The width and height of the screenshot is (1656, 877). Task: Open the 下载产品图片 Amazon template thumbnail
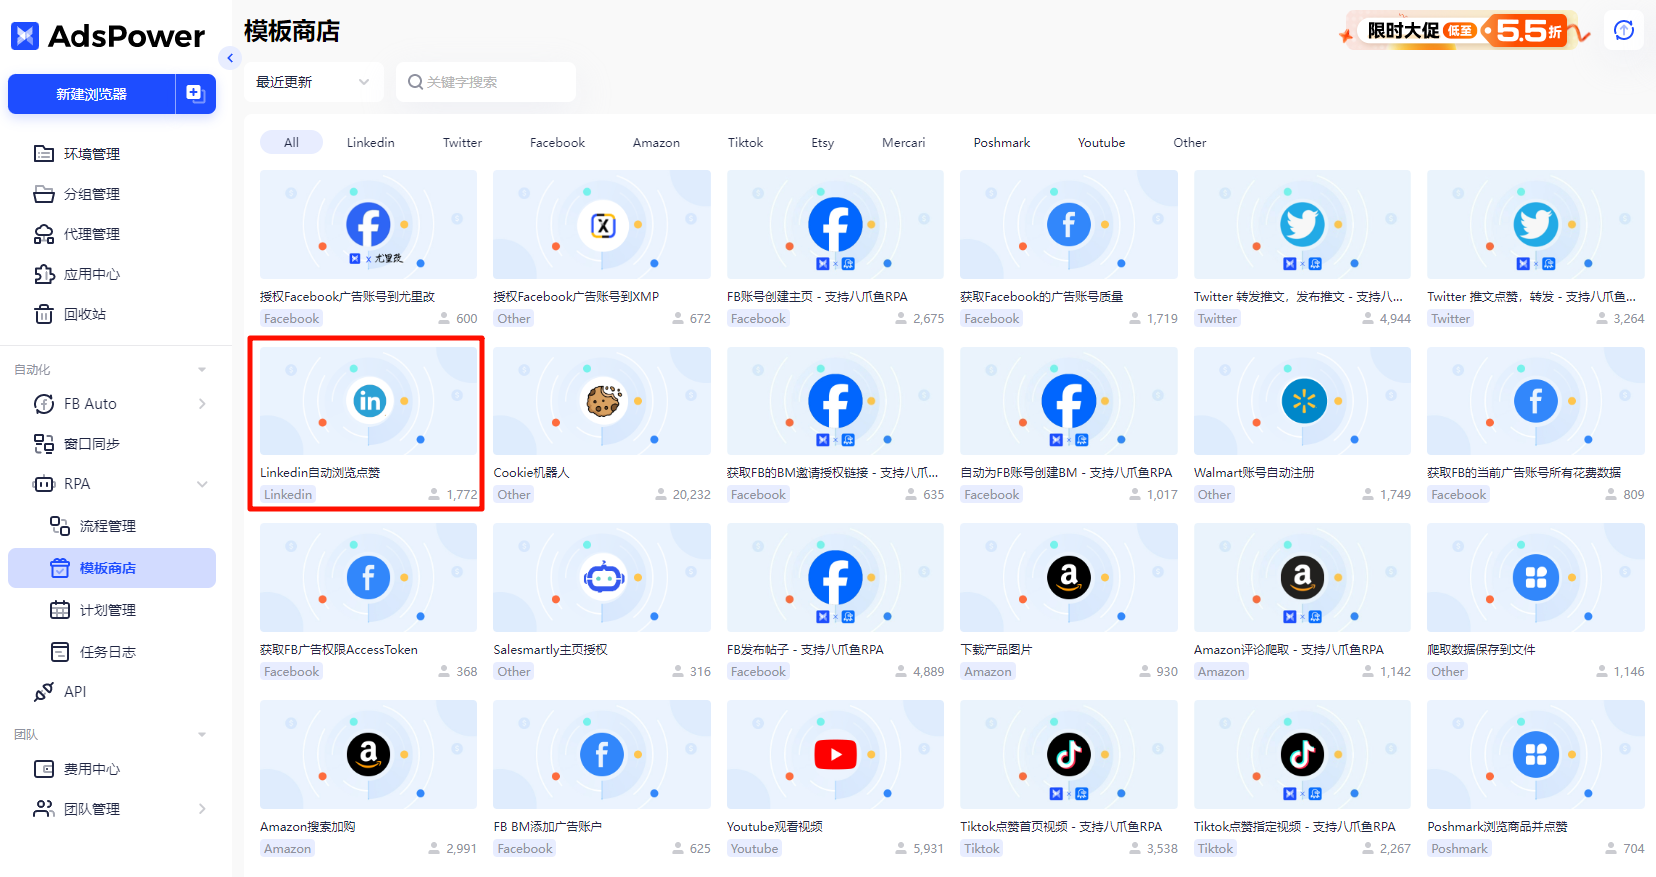[1069, 577]
